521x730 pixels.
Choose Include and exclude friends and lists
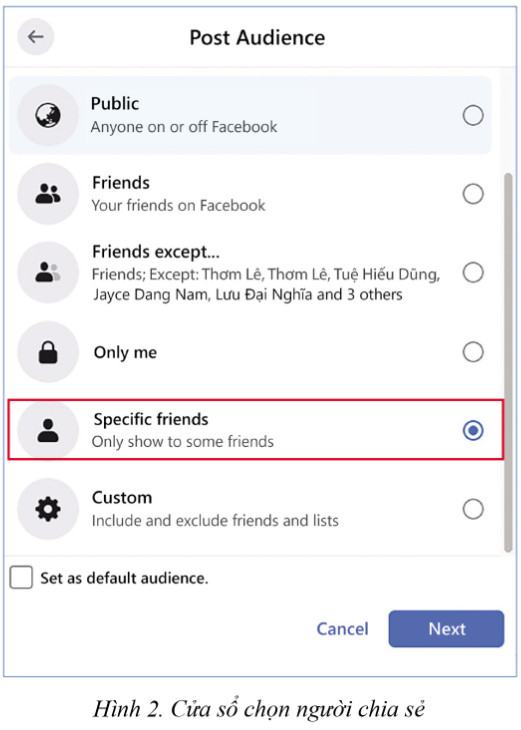215,520
